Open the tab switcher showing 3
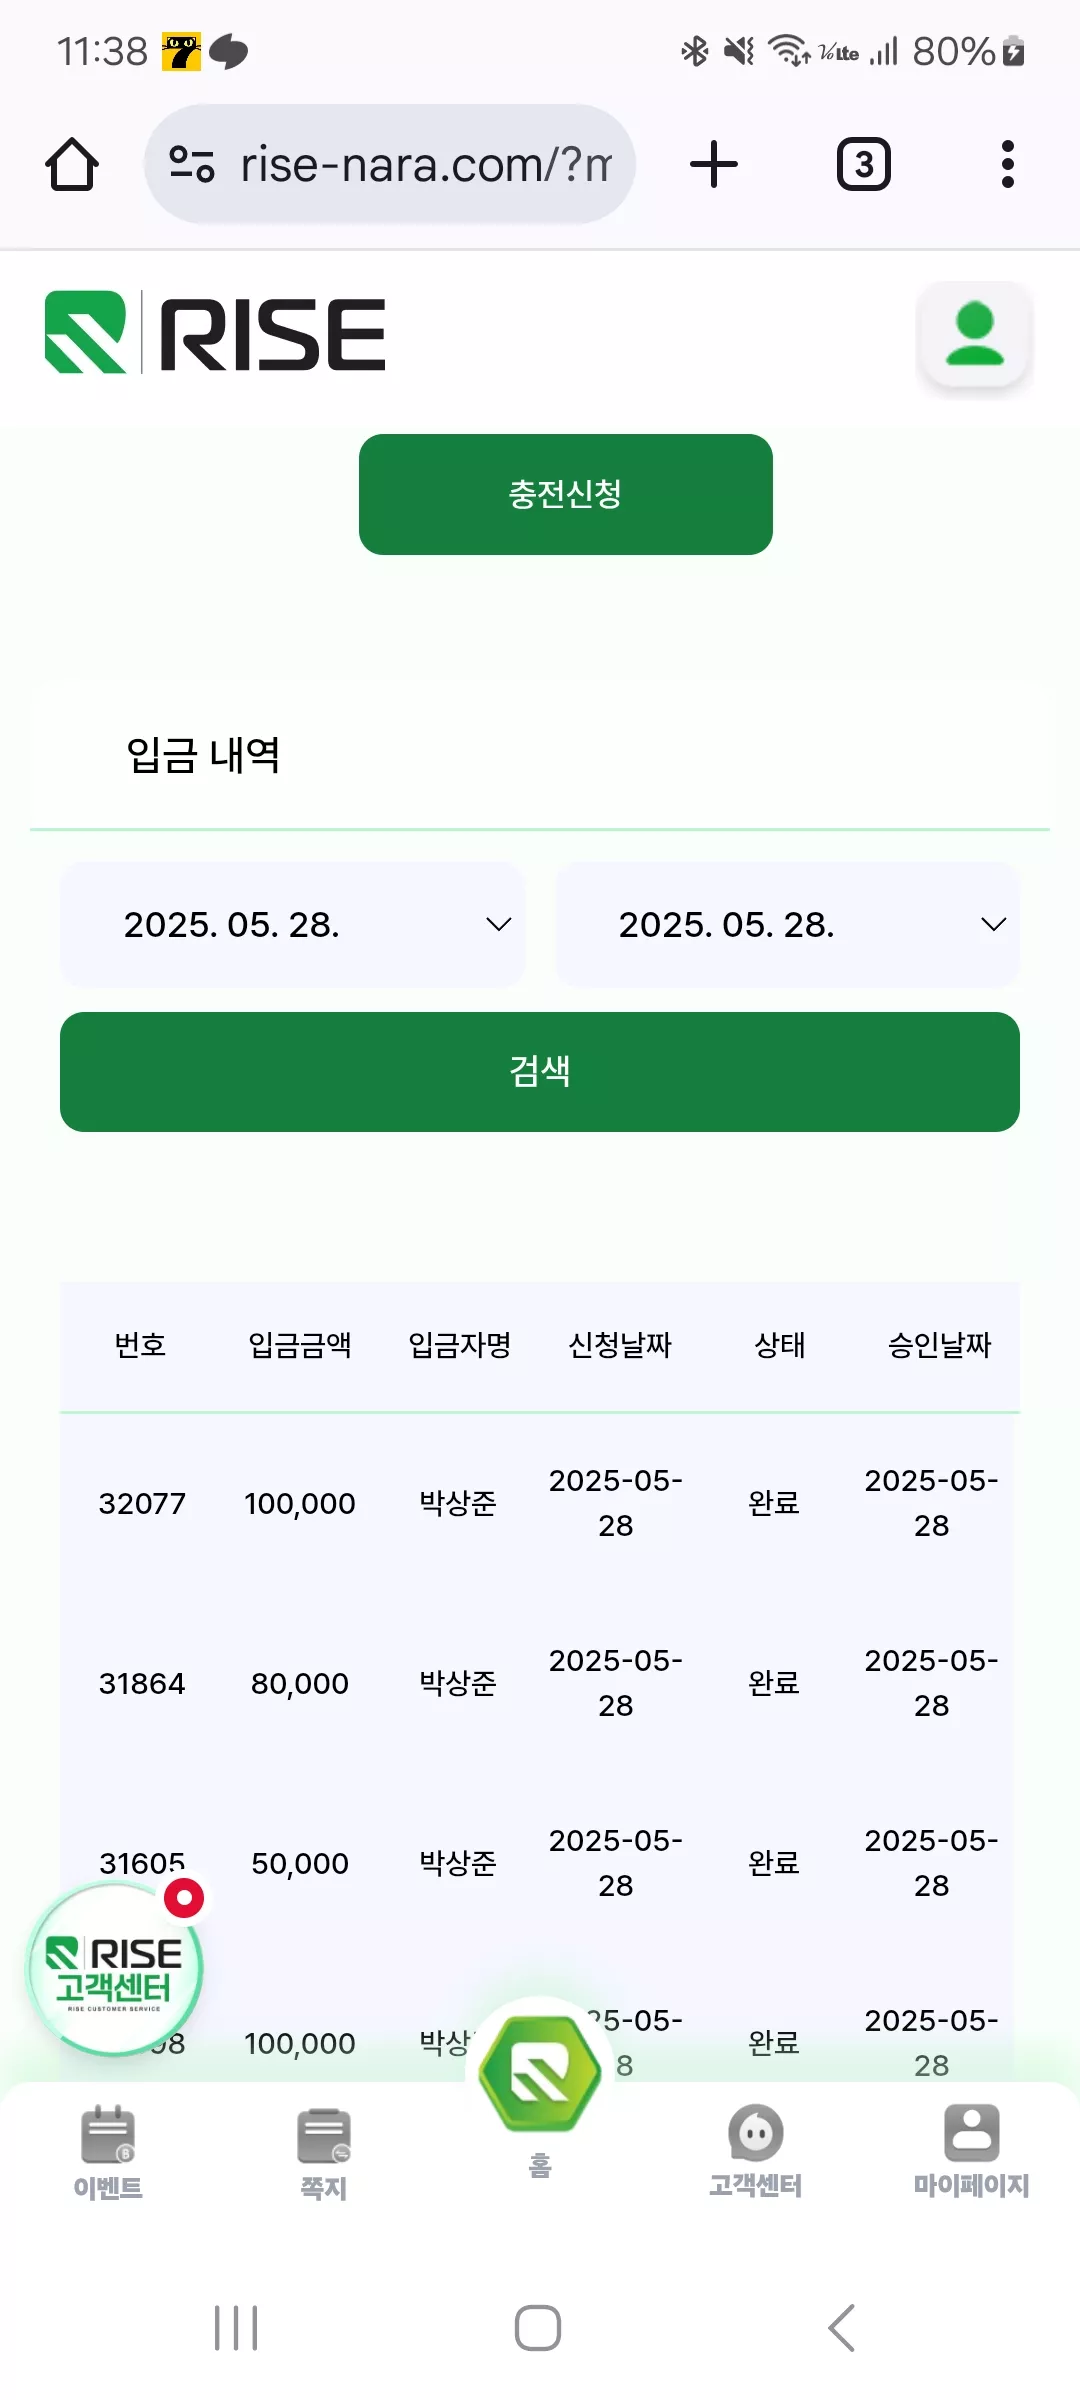1080x2400 pixels. click(x=864, y=164)
